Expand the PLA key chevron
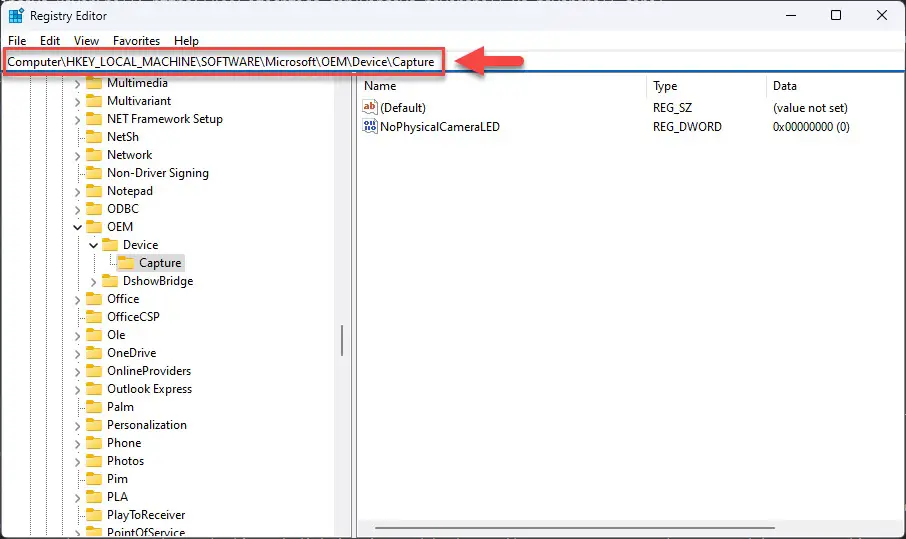The width and height of the screenshot is (906, 539). click(77, 497)
